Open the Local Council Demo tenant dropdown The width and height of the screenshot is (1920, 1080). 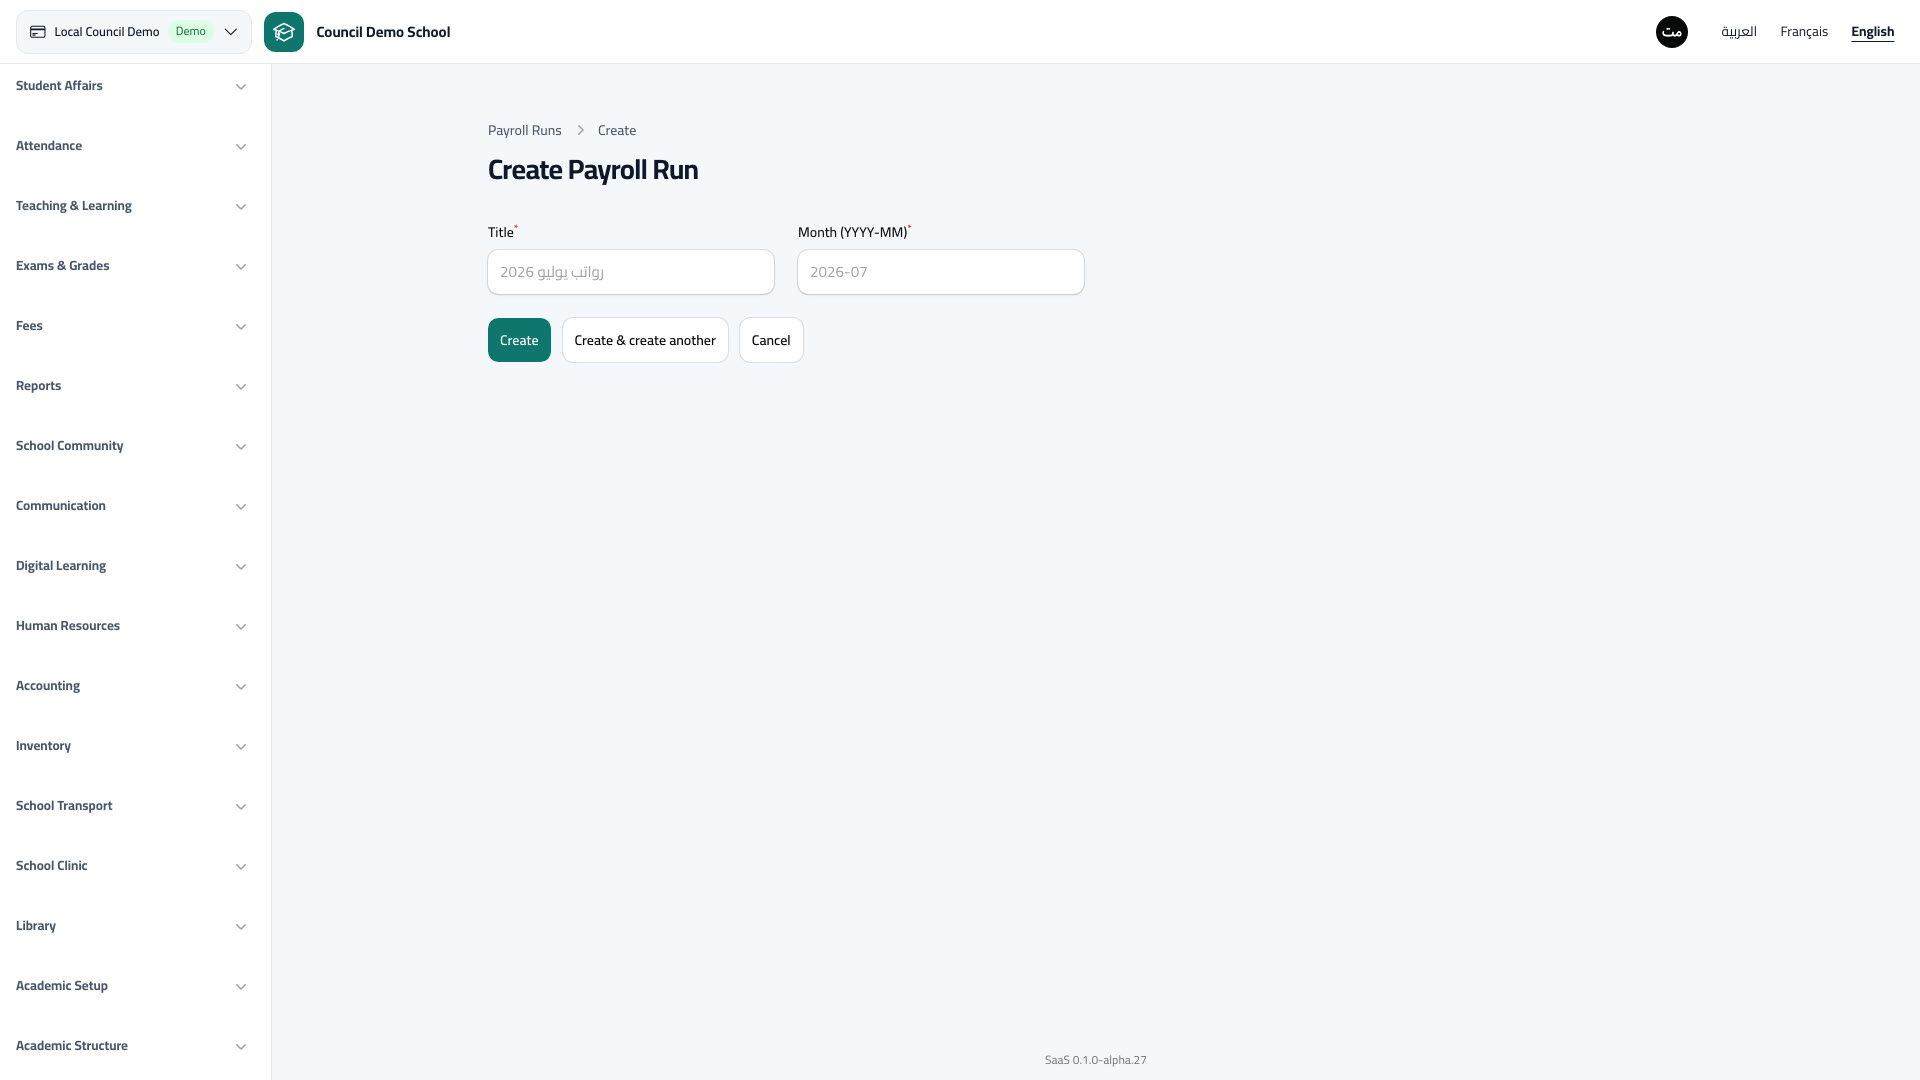tap(134, 32)
